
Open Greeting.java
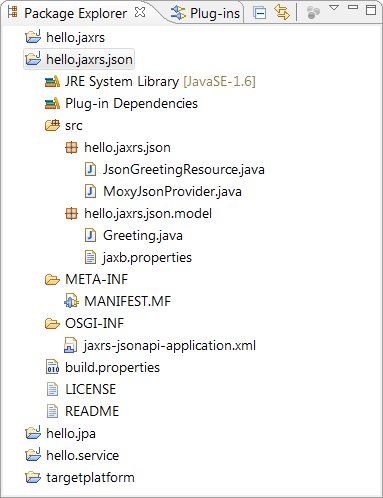143,236
